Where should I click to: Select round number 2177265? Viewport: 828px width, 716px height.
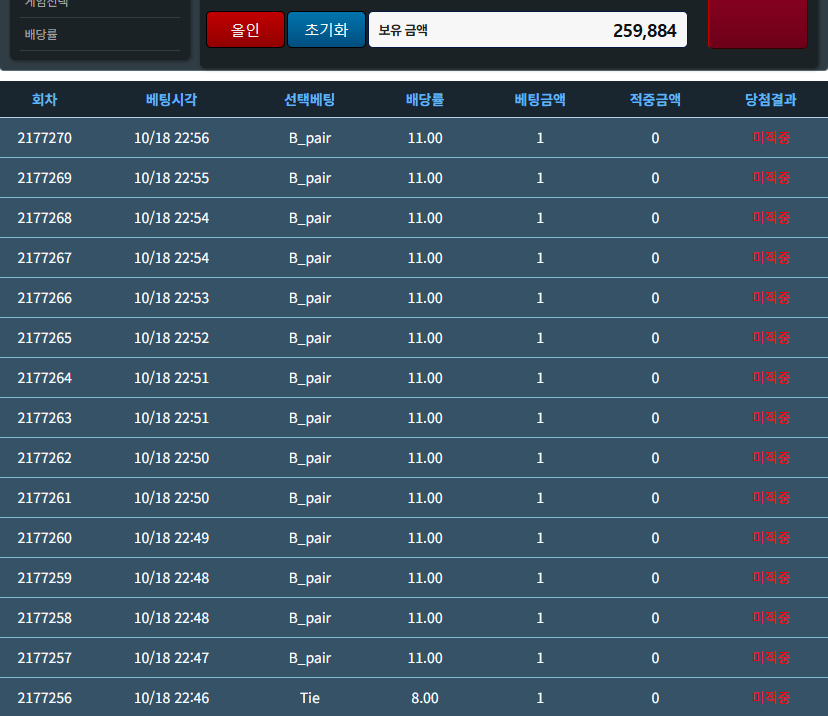(x=44, y=338)
